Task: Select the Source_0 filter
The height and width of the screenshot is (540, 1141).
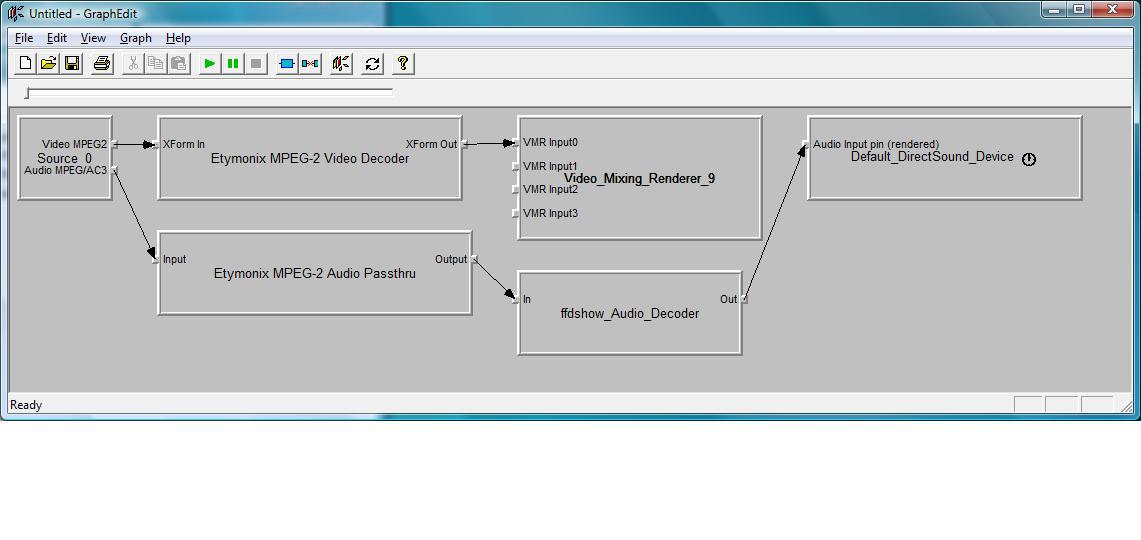Action: click(65, 158)
